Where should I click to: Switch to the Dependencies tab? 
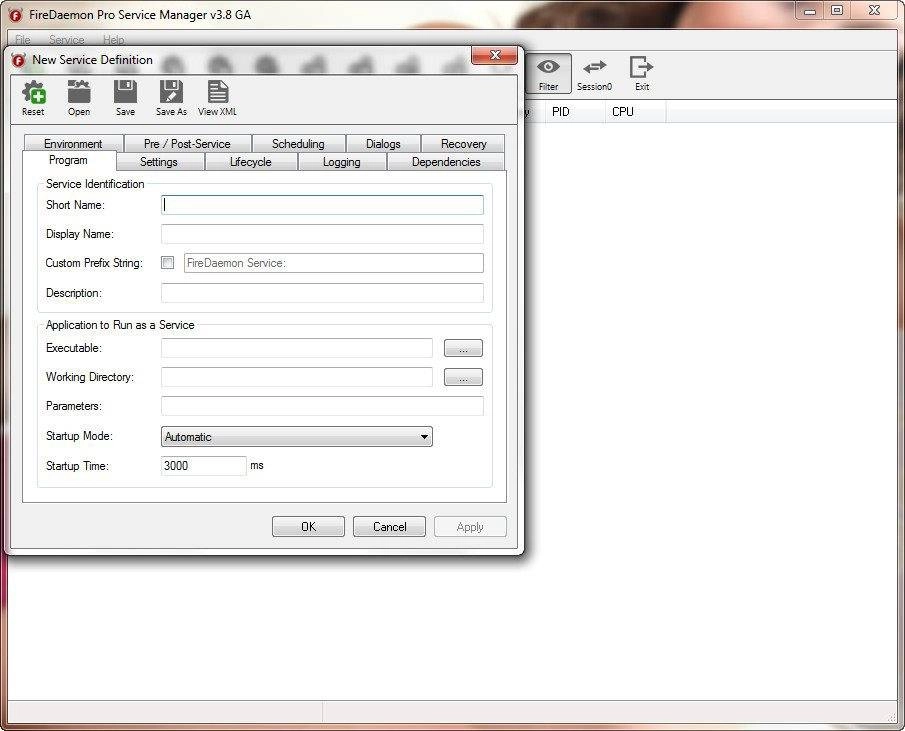446,162
